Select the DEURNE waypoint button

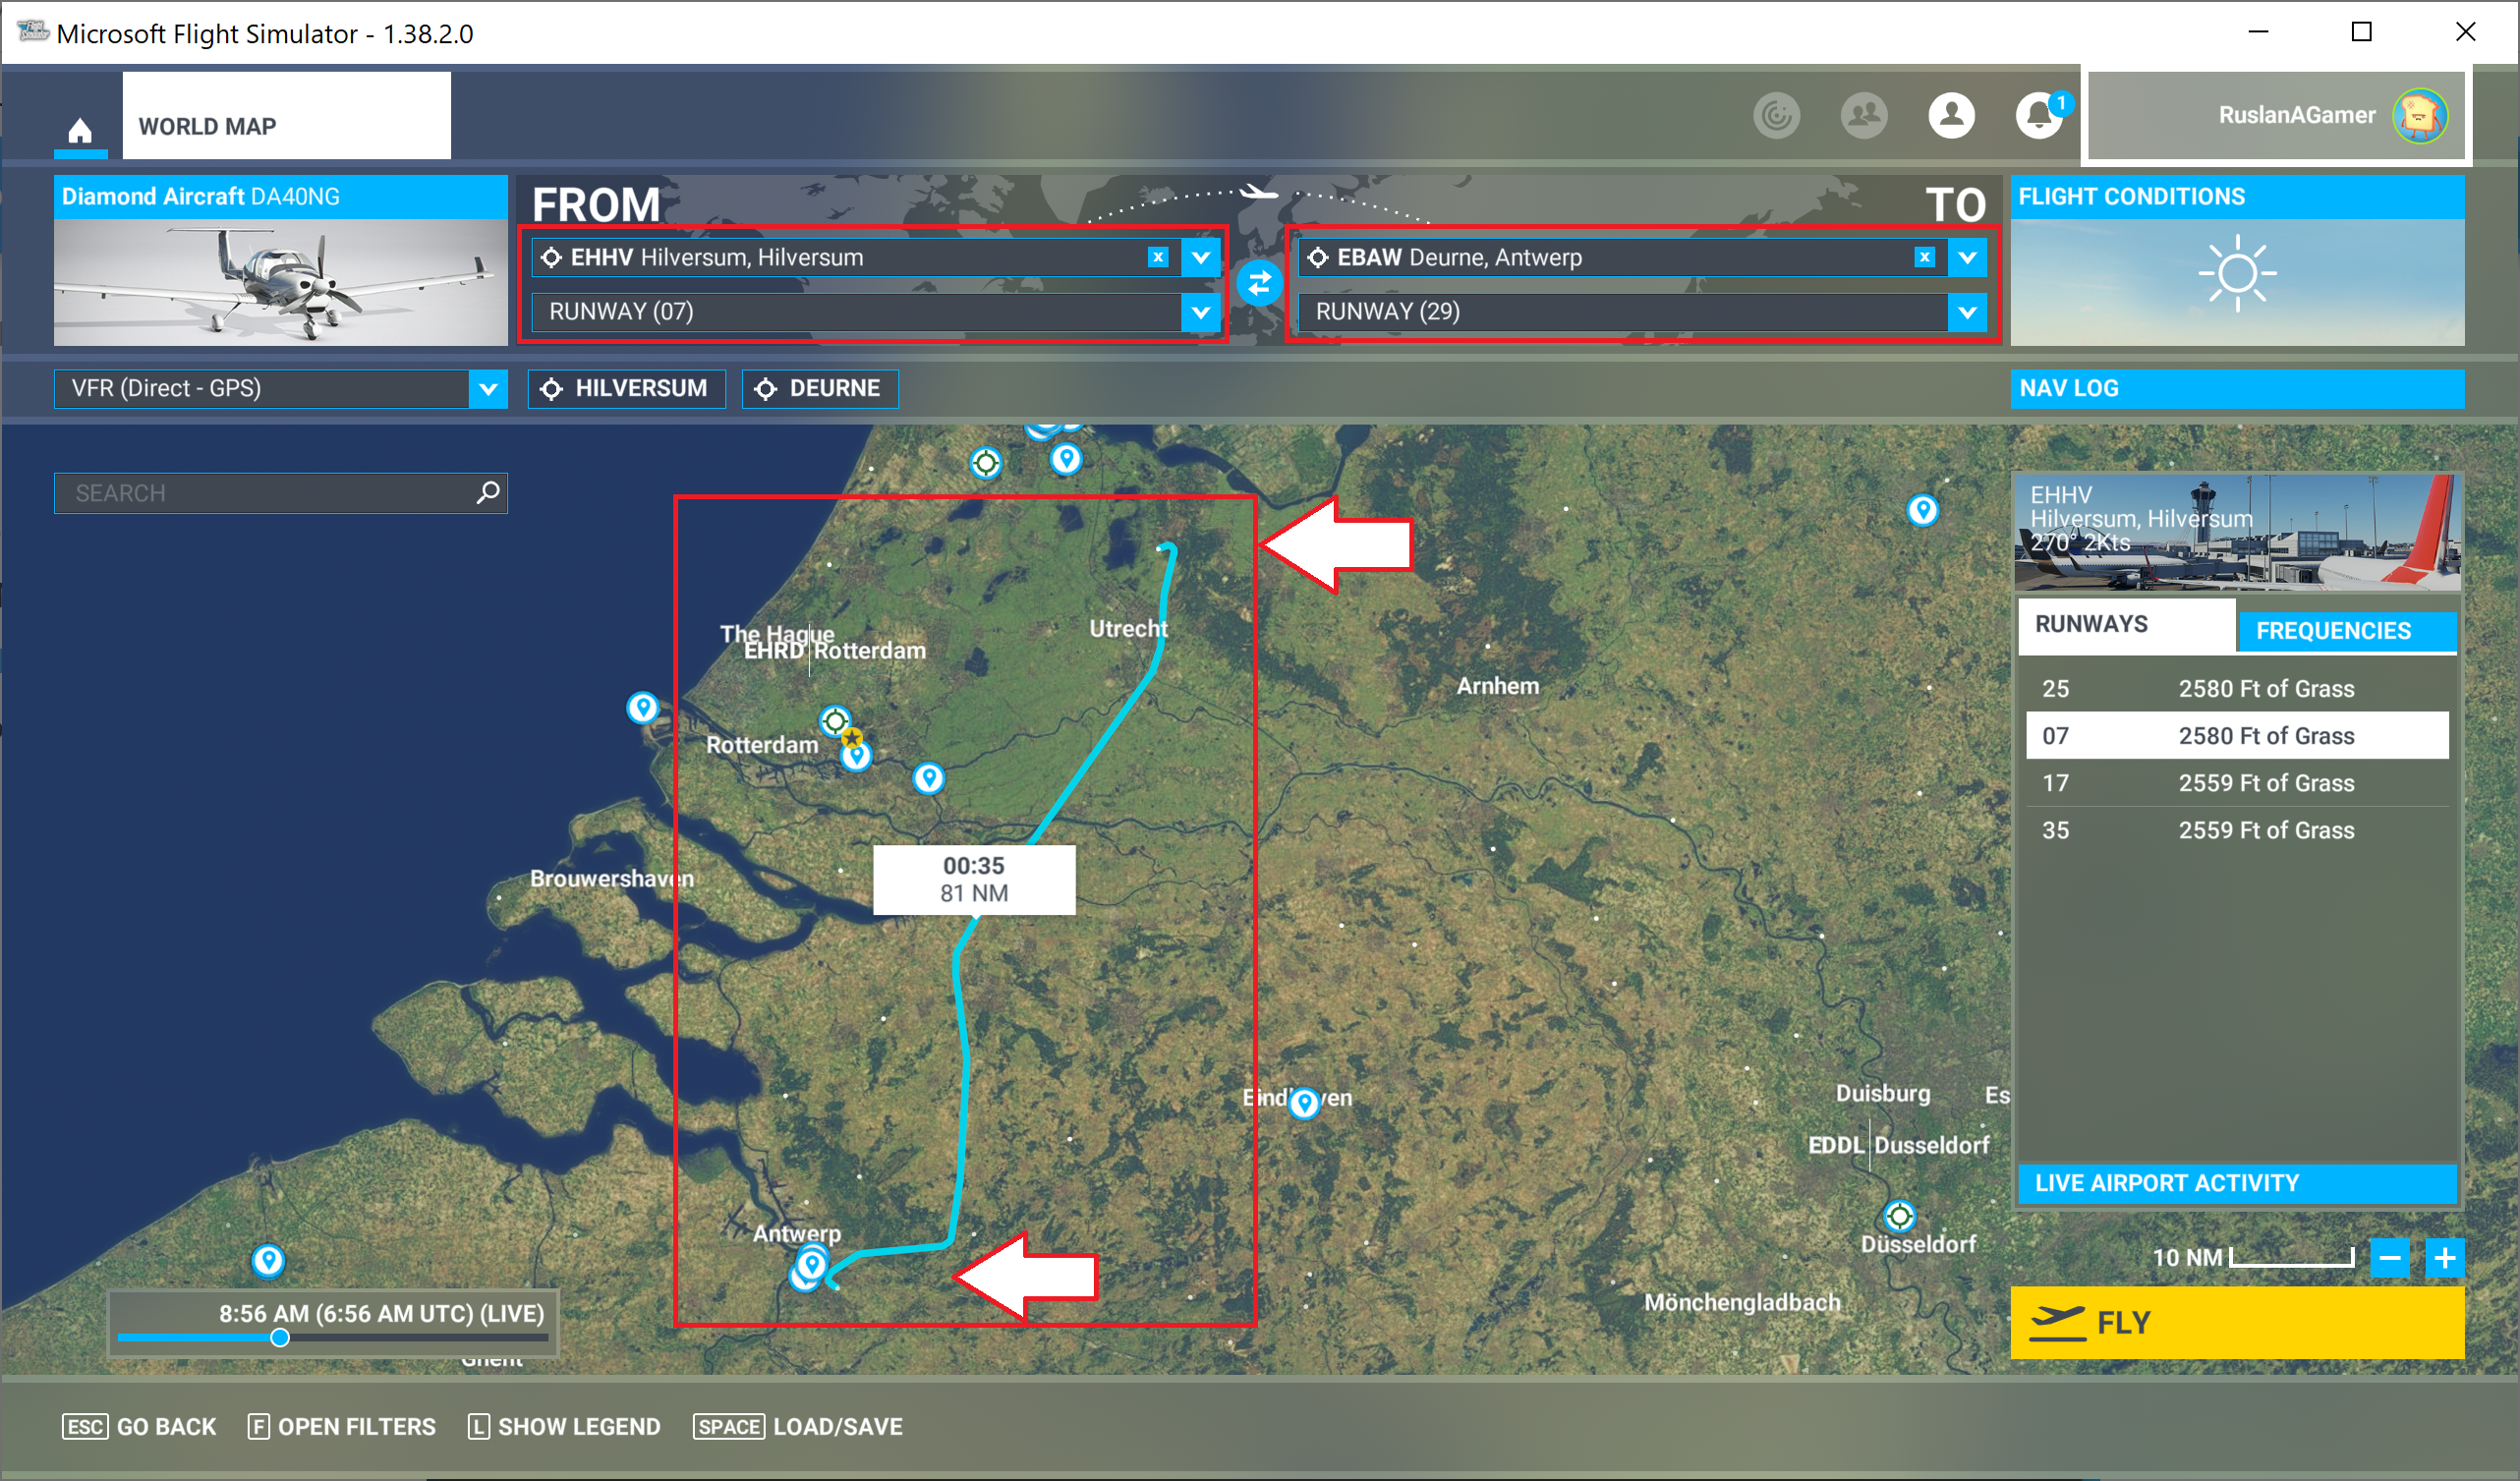pyautogui.click(x=820, y=389)
